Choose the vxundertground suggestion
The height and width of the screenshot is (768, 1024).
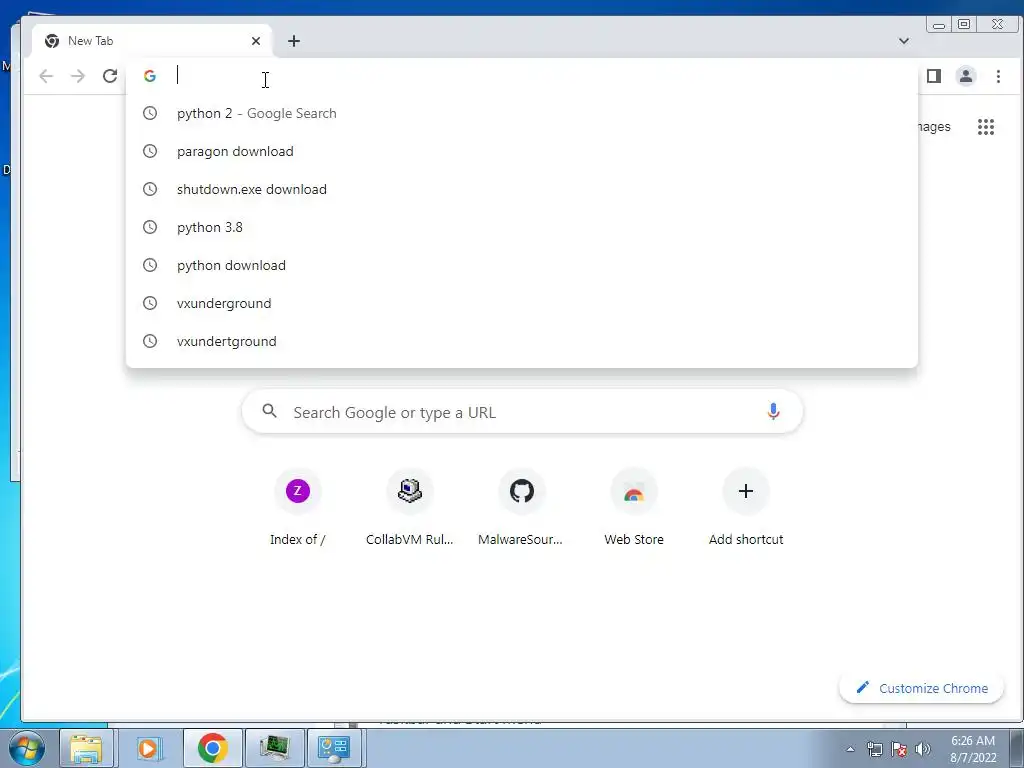[x=522, y=341]
